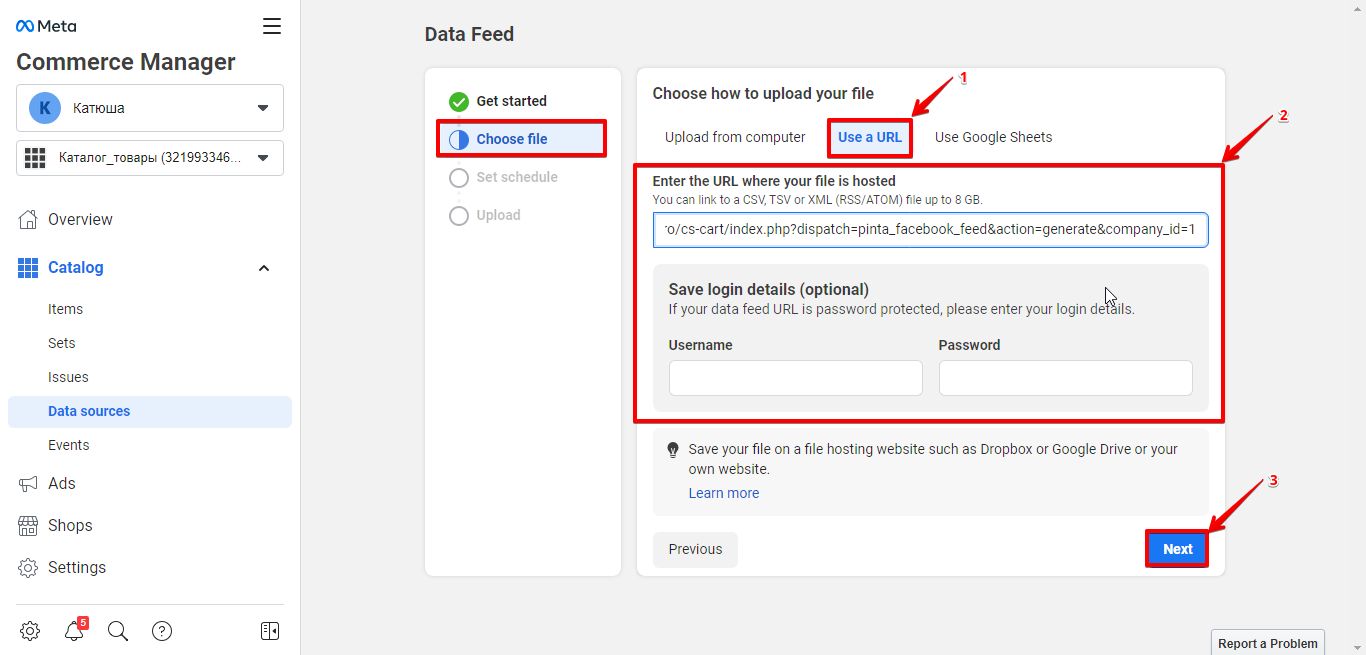1366x655 pixels.
Task: Open the help question mark icon
Action: 162,631
